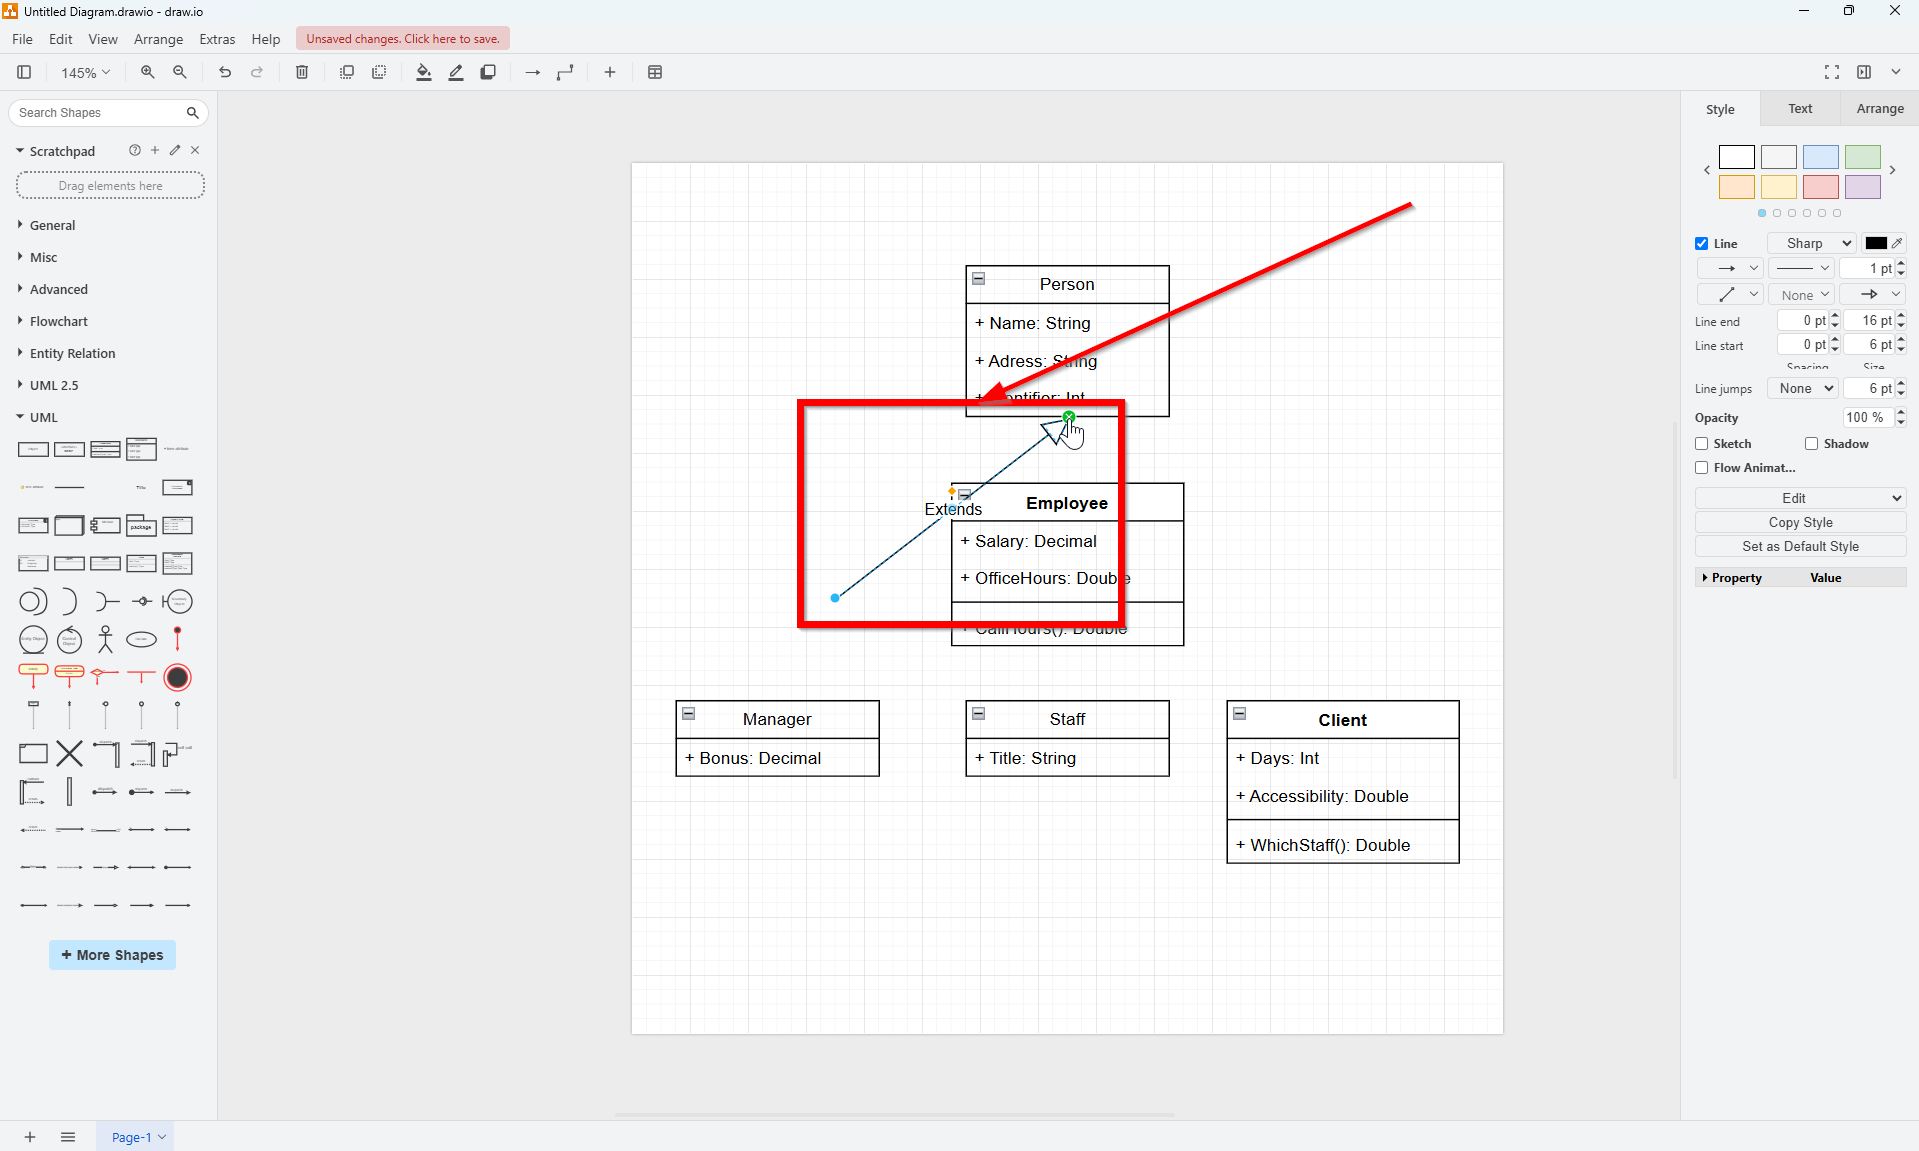This screenshot has height=1151, width=1919.
Task: Click the More Shapes button
Action: coord(111,955)
